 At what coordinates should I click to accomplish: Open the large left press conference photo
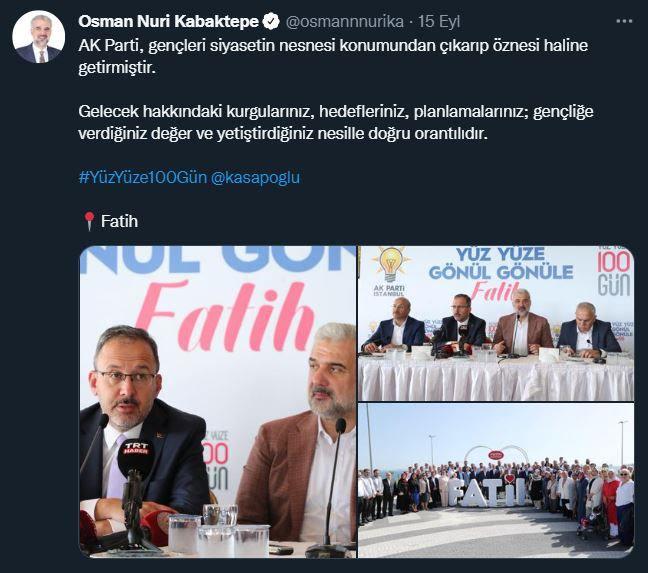point(218,402)
